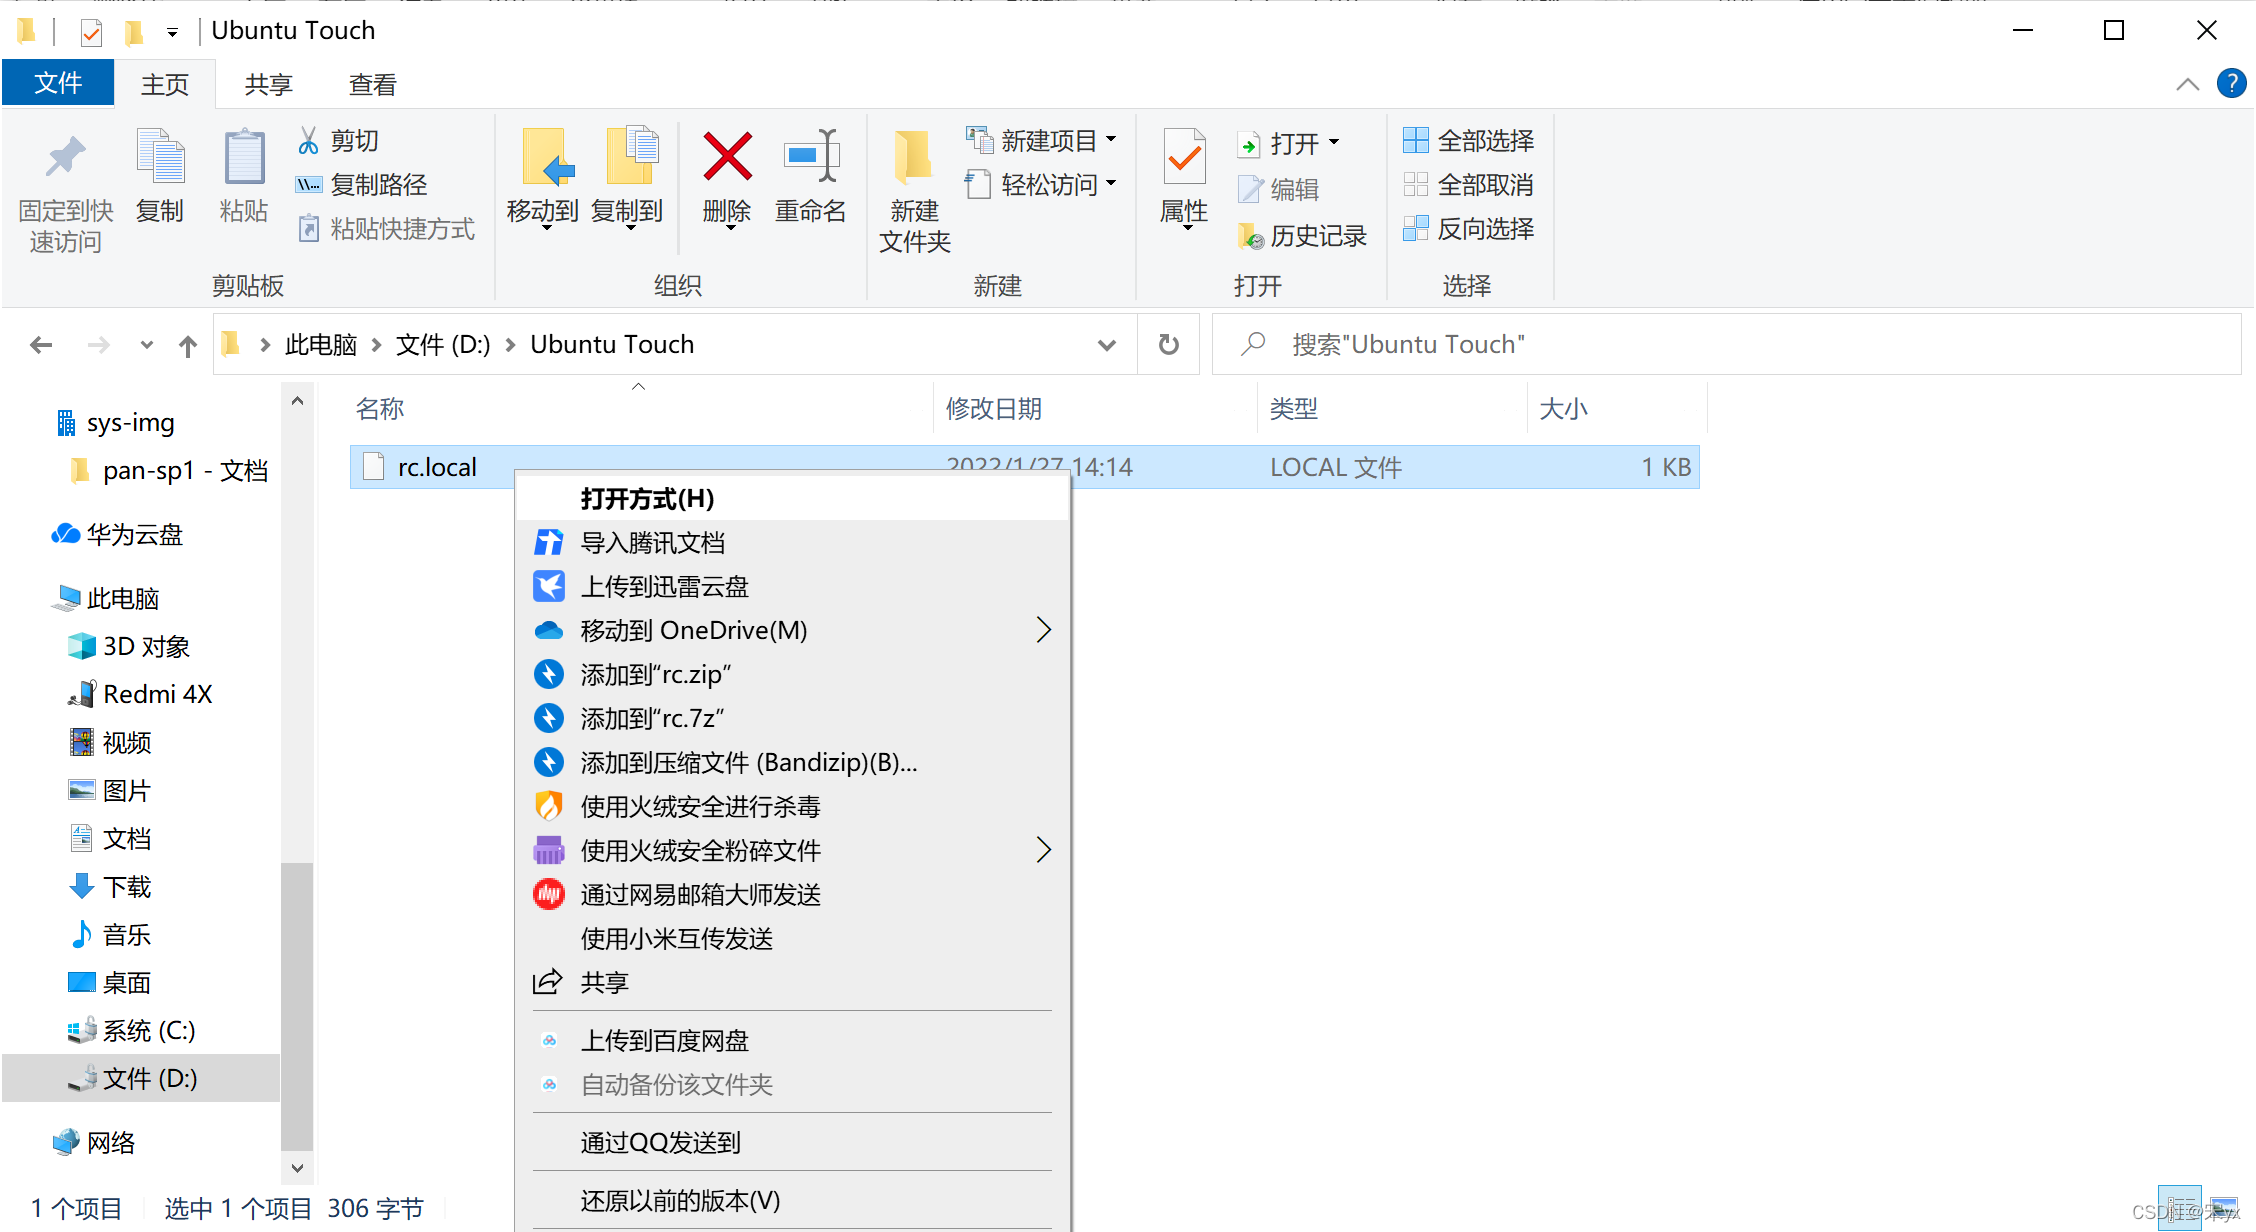The width and height of the screenshot is (2256, 1232).
Task: Open Downloads folder in sidebar
Action: (x=110, y=887)
